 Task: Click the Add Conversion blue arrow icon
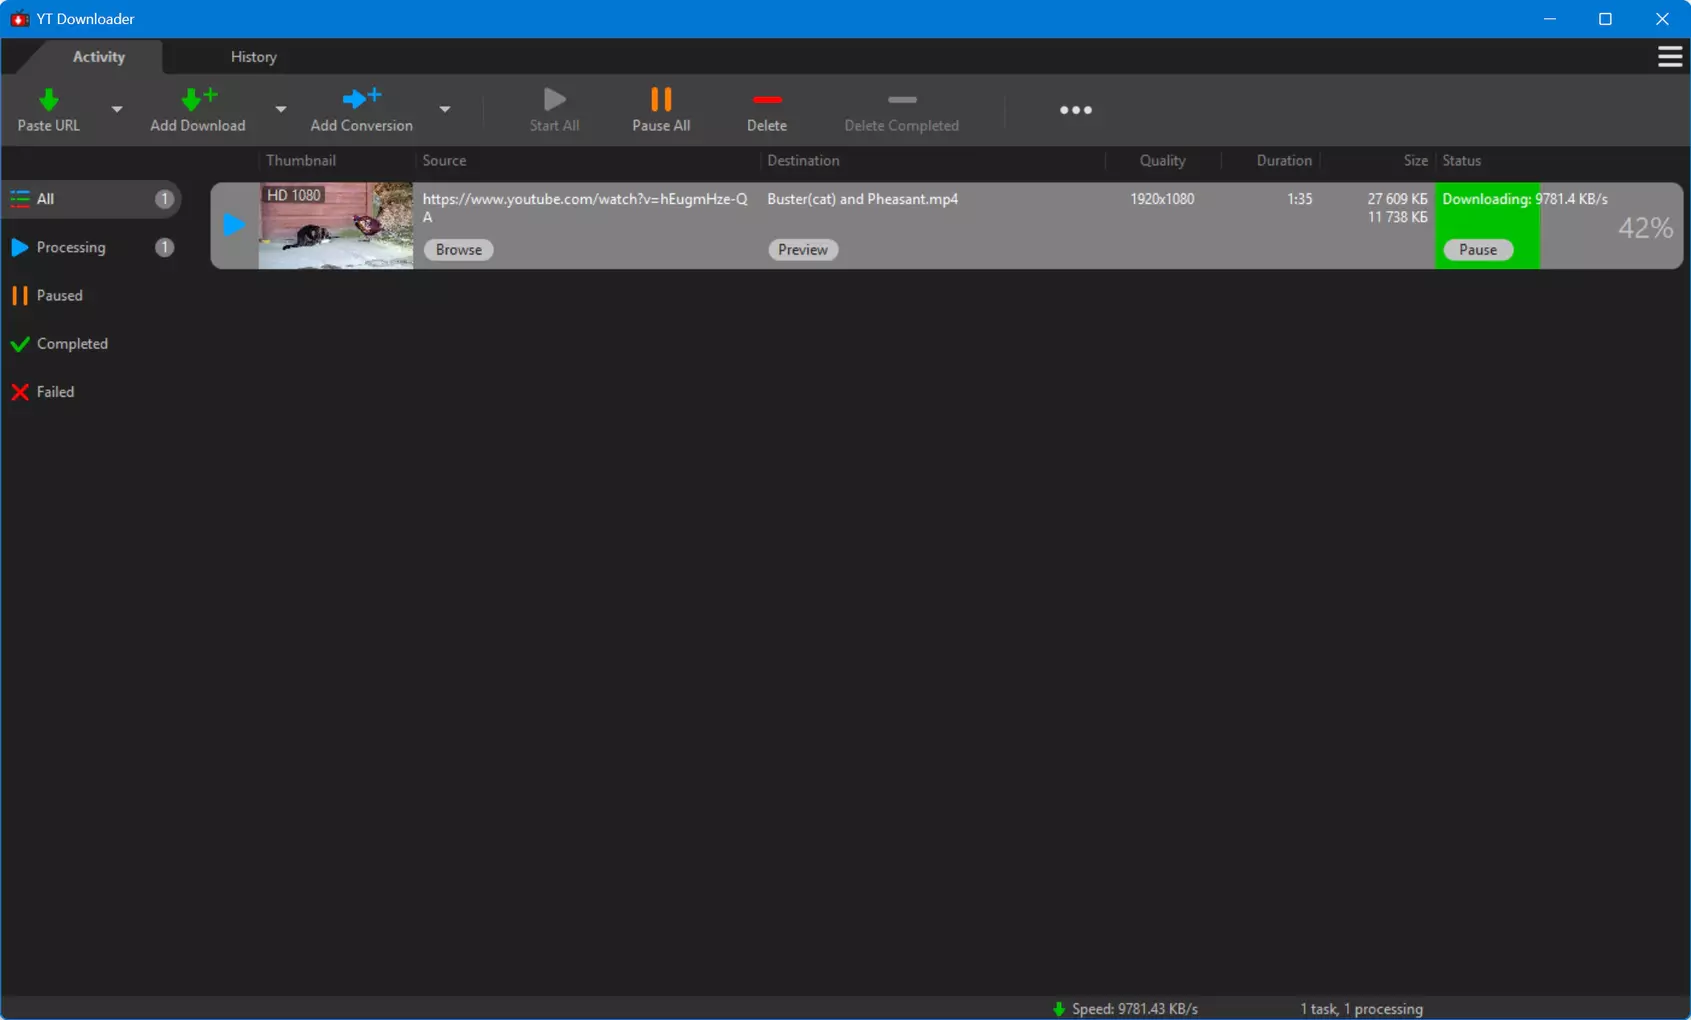[361, 98]
